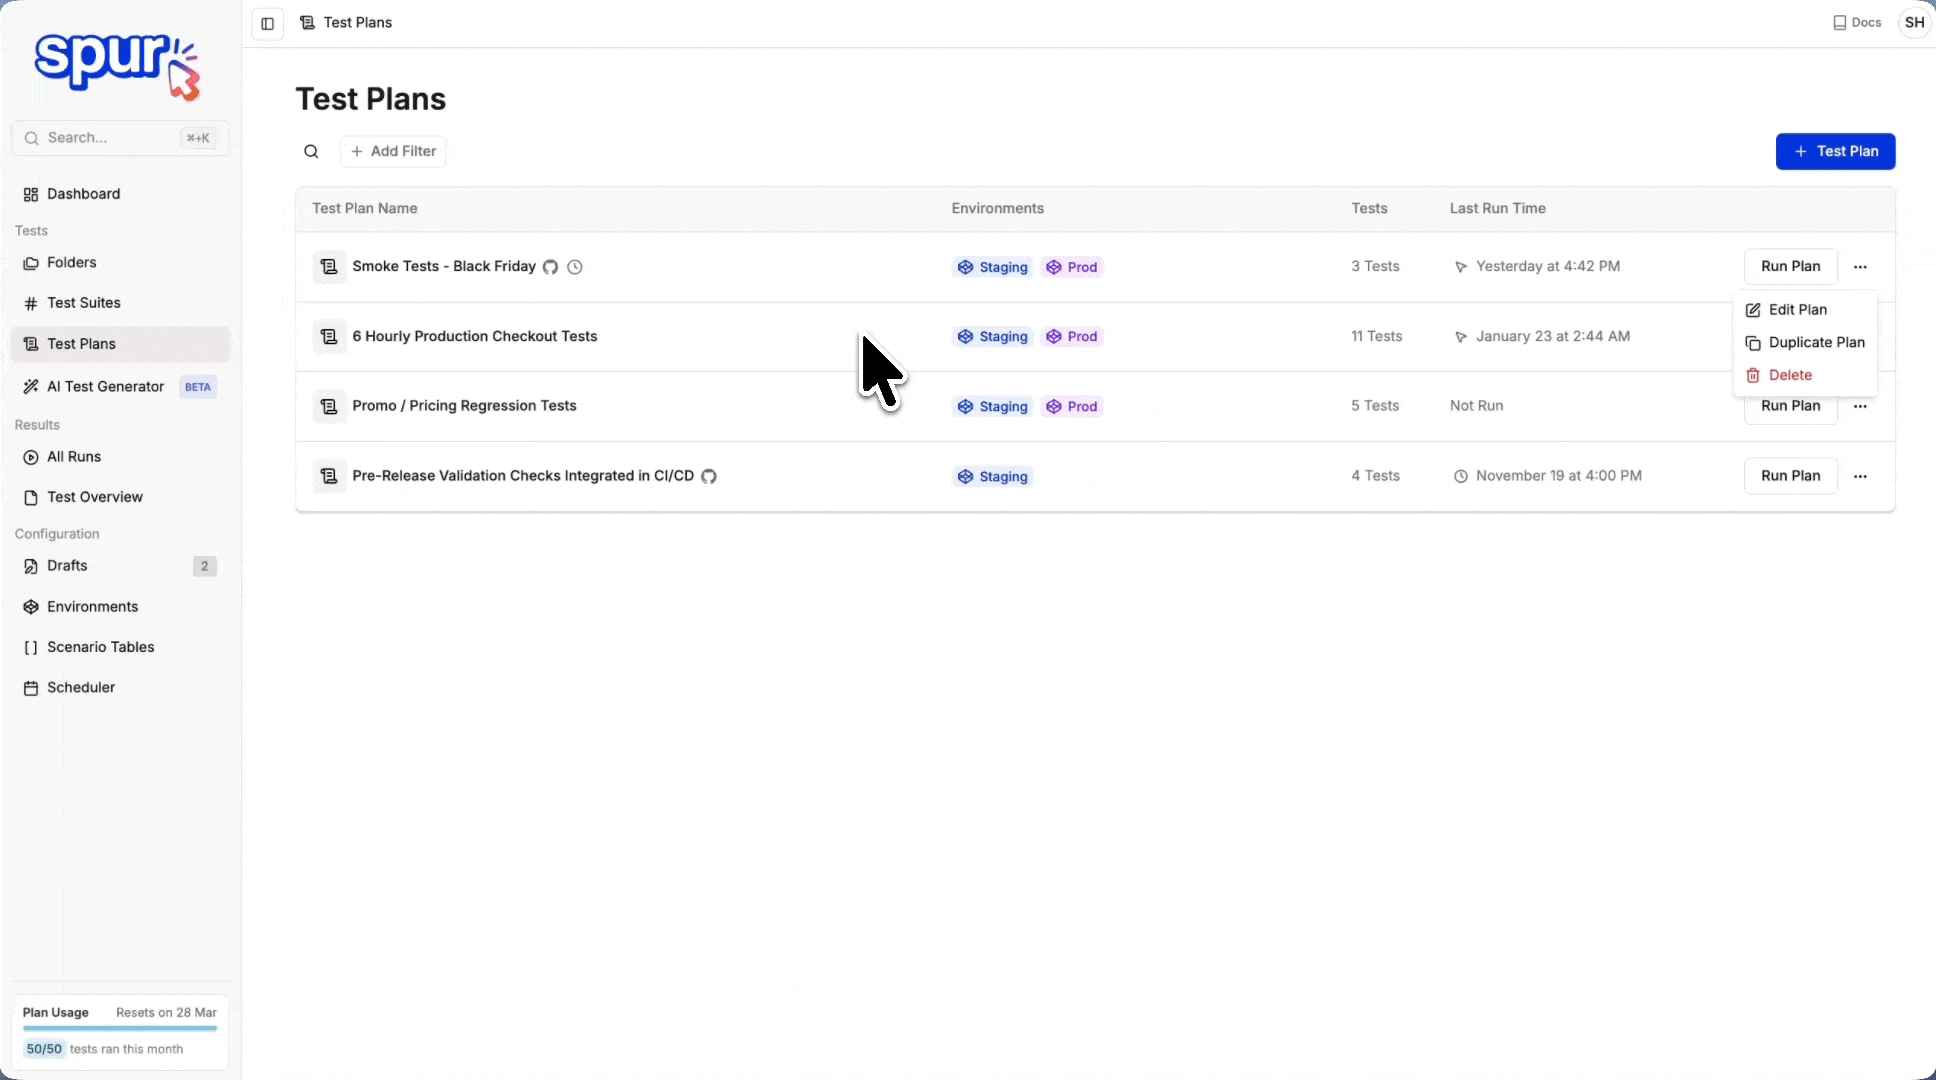Toggle the sidebar collapse icon
Image resolution: width=1936 pixels, height=1080 pixels.
click(x=267, y=23)
